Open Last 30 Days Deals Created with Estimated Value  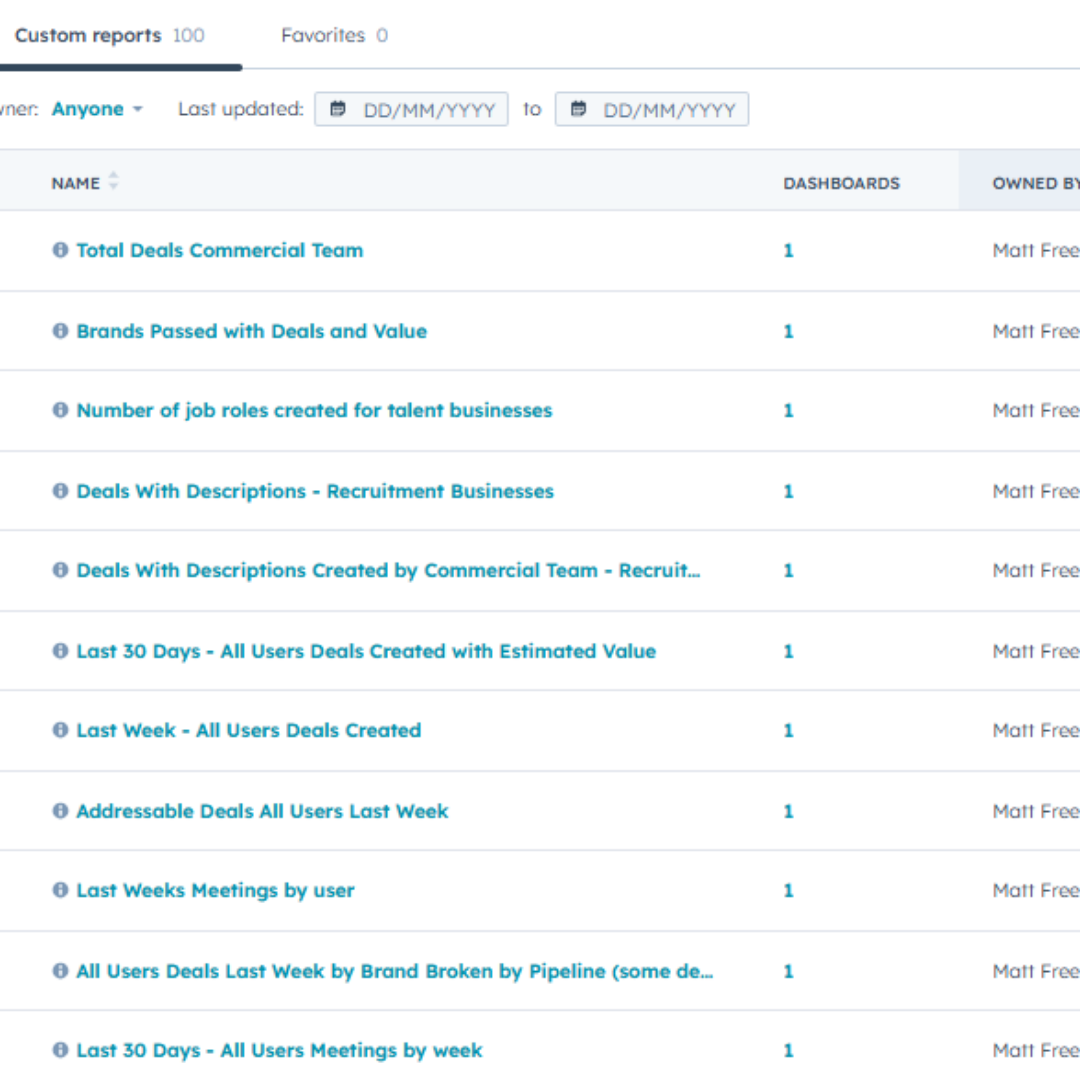click(x=366, y=651)
